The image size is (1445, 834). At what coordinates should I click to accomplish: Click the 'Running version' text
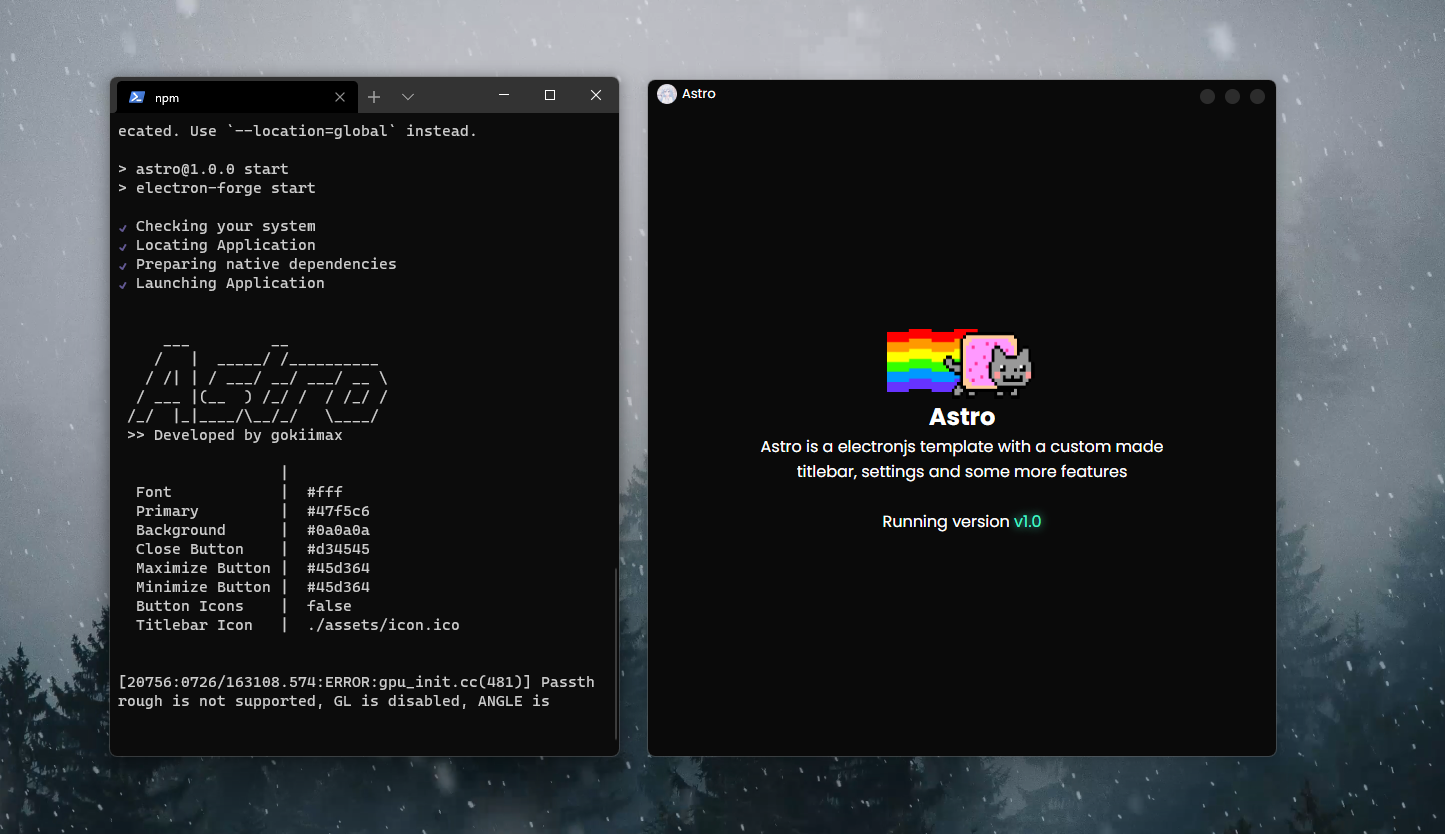click(945, 521)
